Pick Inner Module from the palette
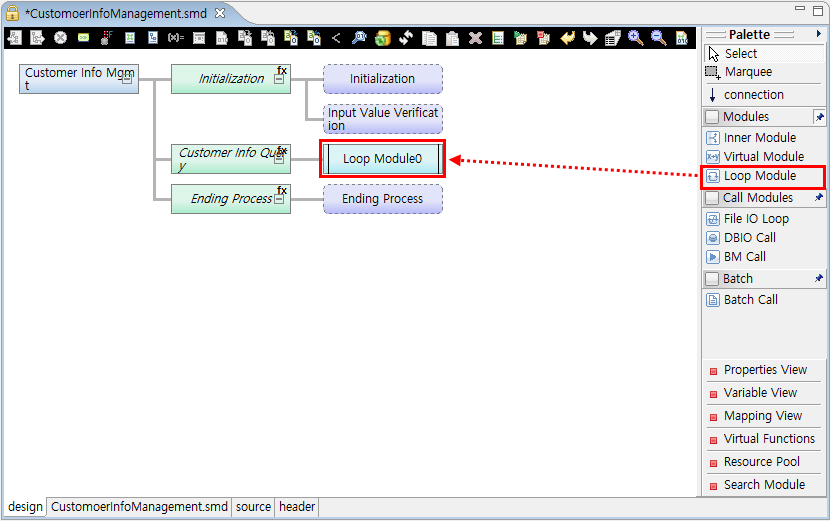830x521 pixels. [764, 138]
